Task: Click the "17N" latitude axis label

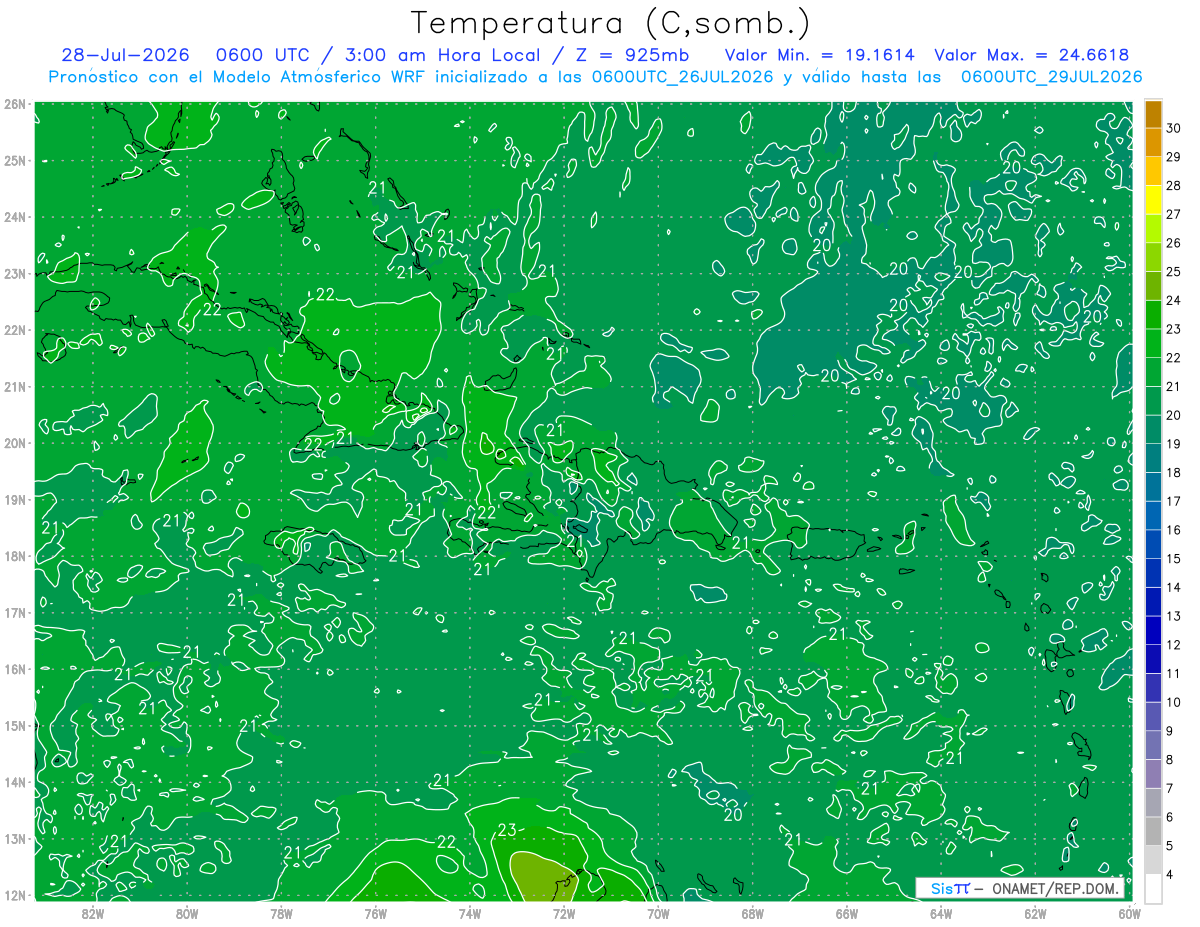Action: [x=14, y=612]
